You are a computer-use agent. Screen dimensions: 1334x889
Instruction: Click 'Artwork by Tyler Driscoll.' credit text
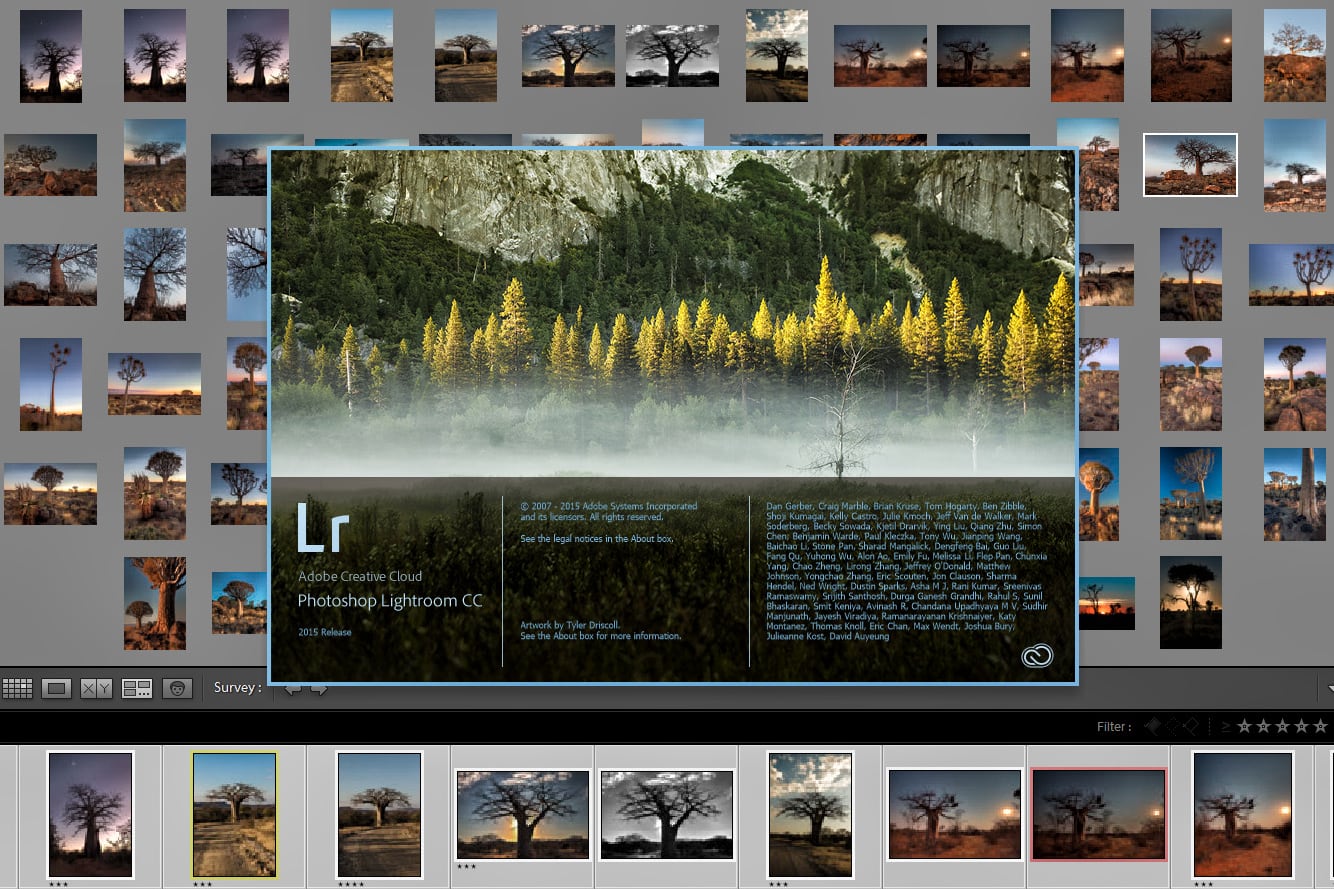[x=570, y=625]
